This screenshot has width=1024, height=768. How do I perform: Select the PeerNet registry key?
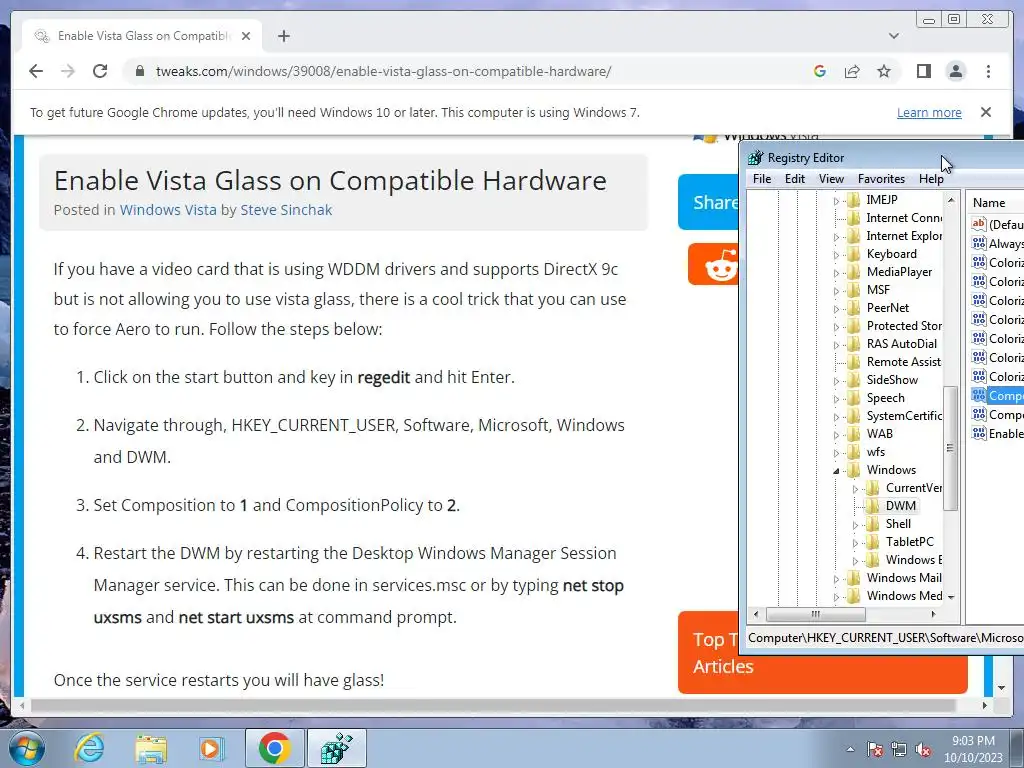[888, 308]
